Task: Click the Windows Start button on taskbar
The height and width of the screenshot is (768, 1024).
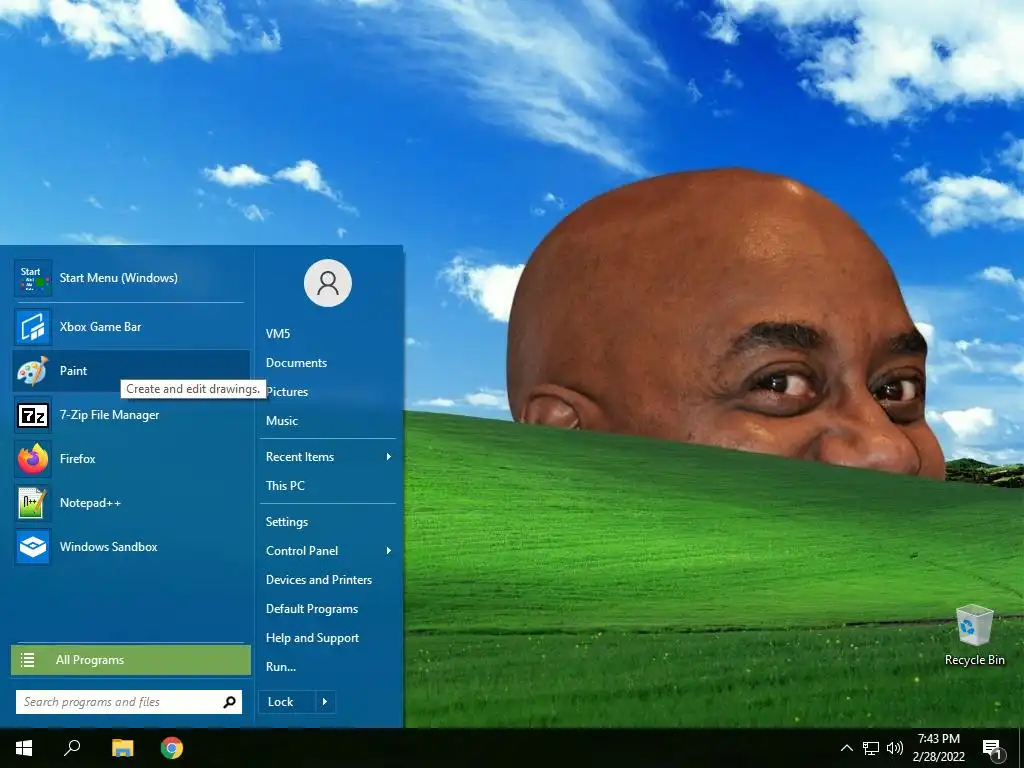Action: click(24, 748)
